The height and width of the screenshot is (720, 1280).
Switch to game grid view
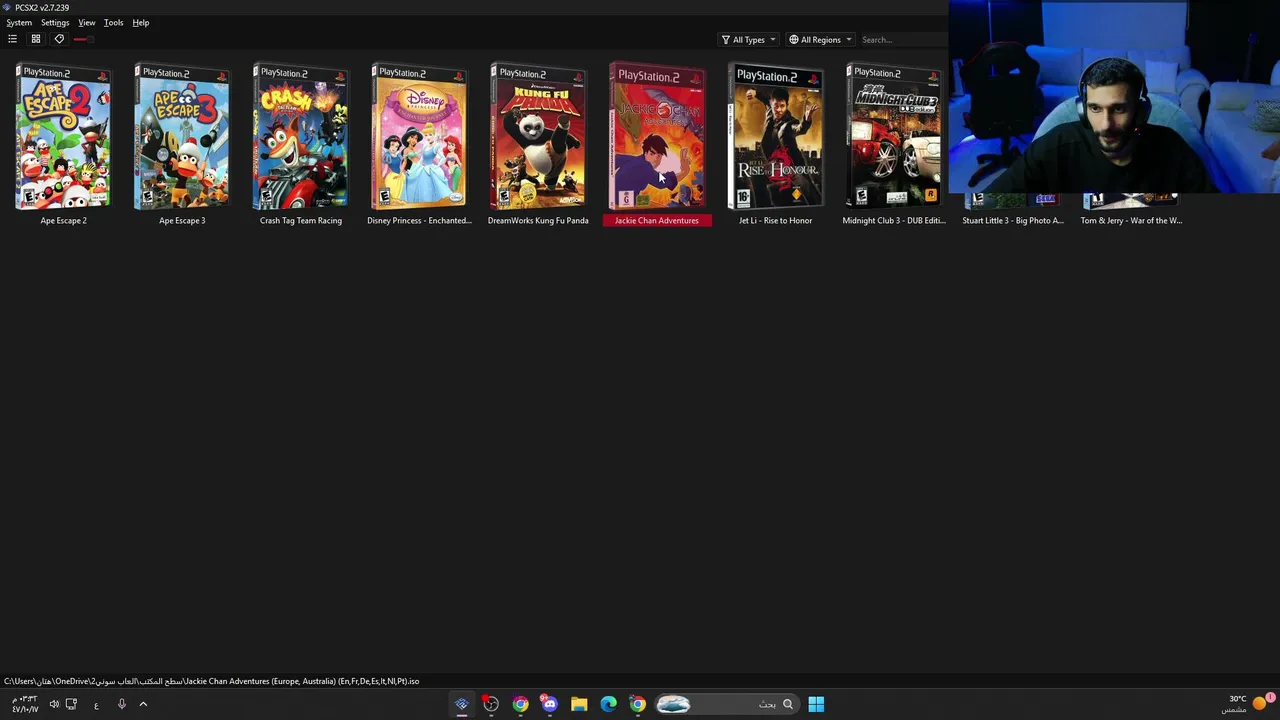[35, 39]
